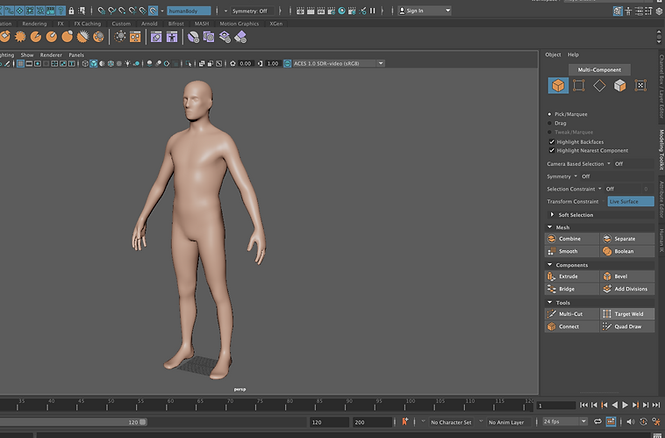Open the FX Caching shelf tab
This screenshot has height=438, width=665.
coord(87,24)
